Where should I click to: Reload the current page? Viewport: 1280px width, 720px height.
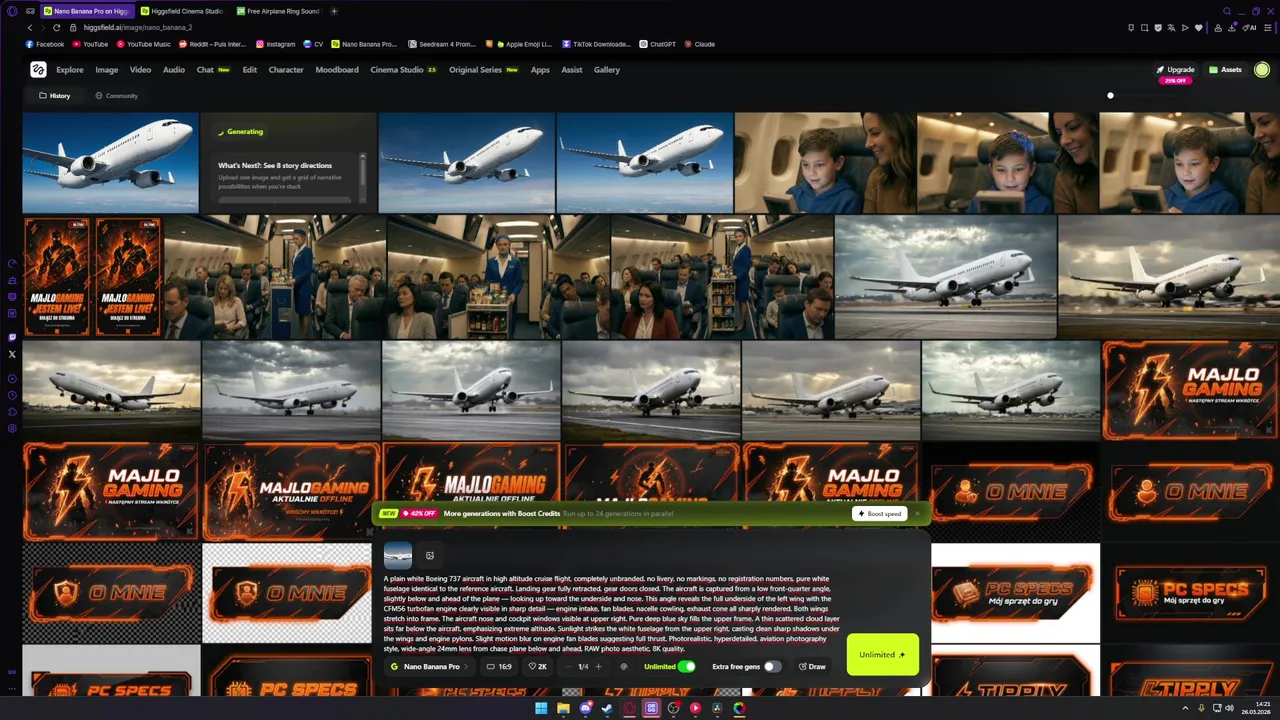coord(56,27)
